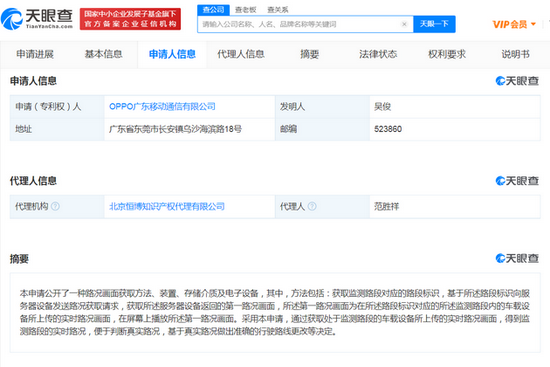Screen dimensions: 550x367
Task: Click the 天眼一下 search button
Action: pos(434,24)
